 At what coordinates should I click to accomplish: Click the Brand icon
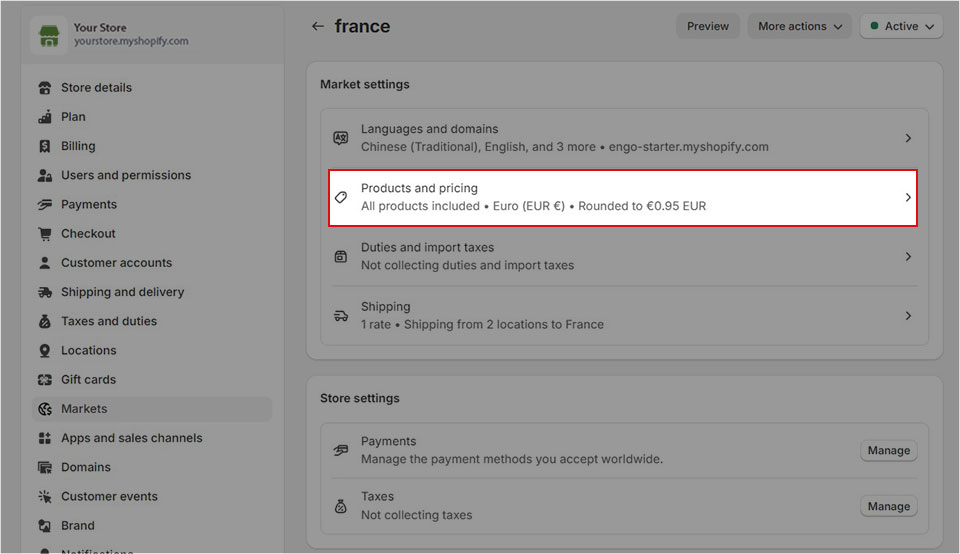point(45,526)
